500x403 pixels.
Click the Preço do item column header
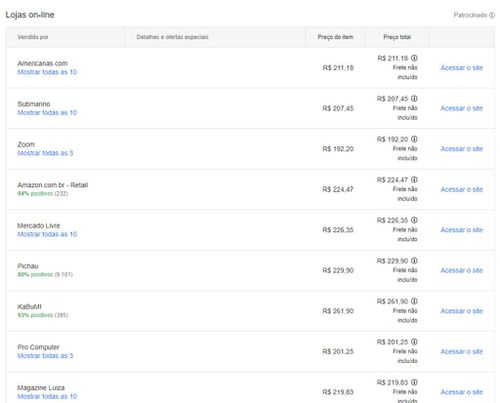point(335,37)
